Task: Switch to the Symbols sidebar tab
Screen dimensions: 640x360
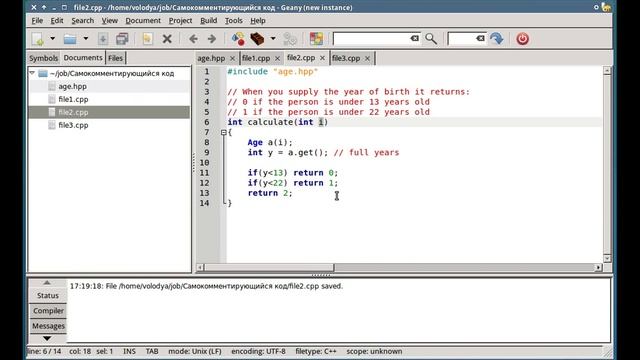Action: (x=44, y=58)
